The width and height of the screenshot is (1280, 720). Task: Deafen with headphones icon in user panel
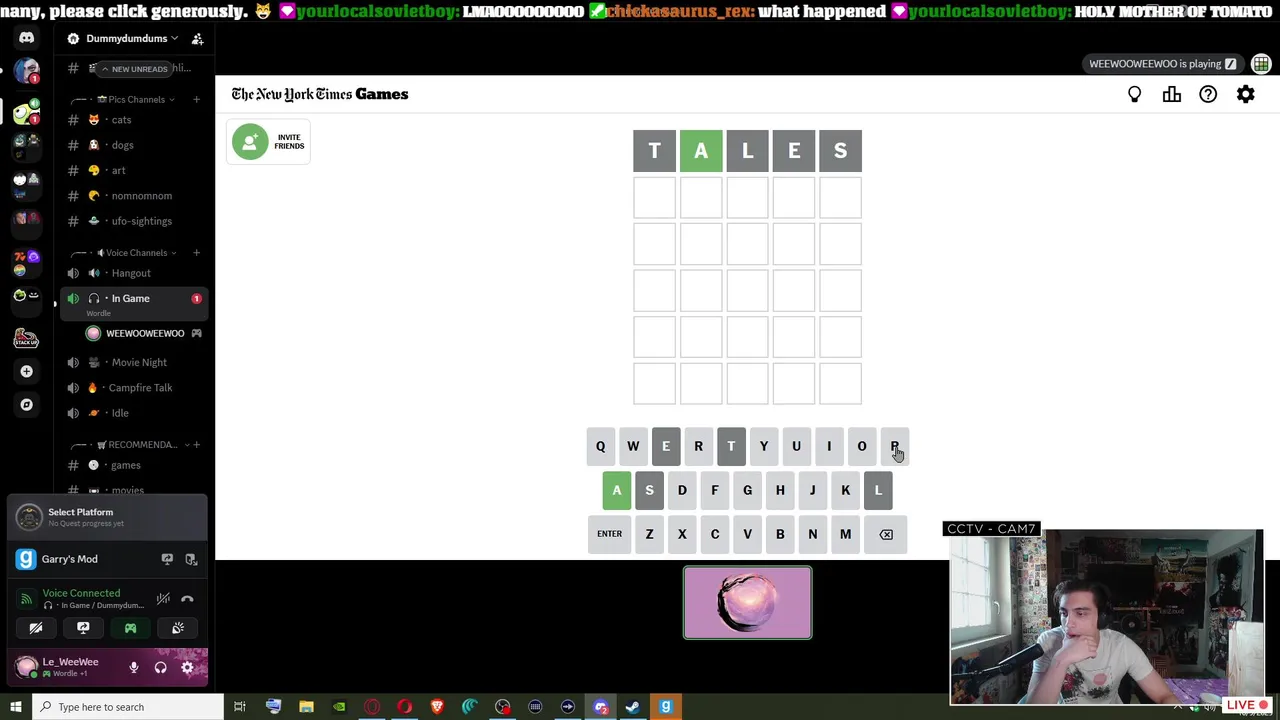[x=160, y=667]
